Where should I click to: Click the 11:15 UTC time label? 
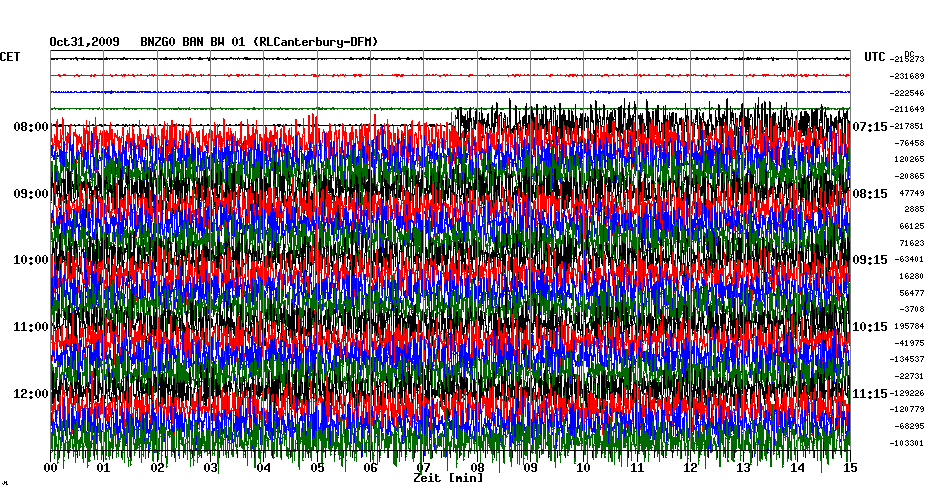[x=870, y=393]
